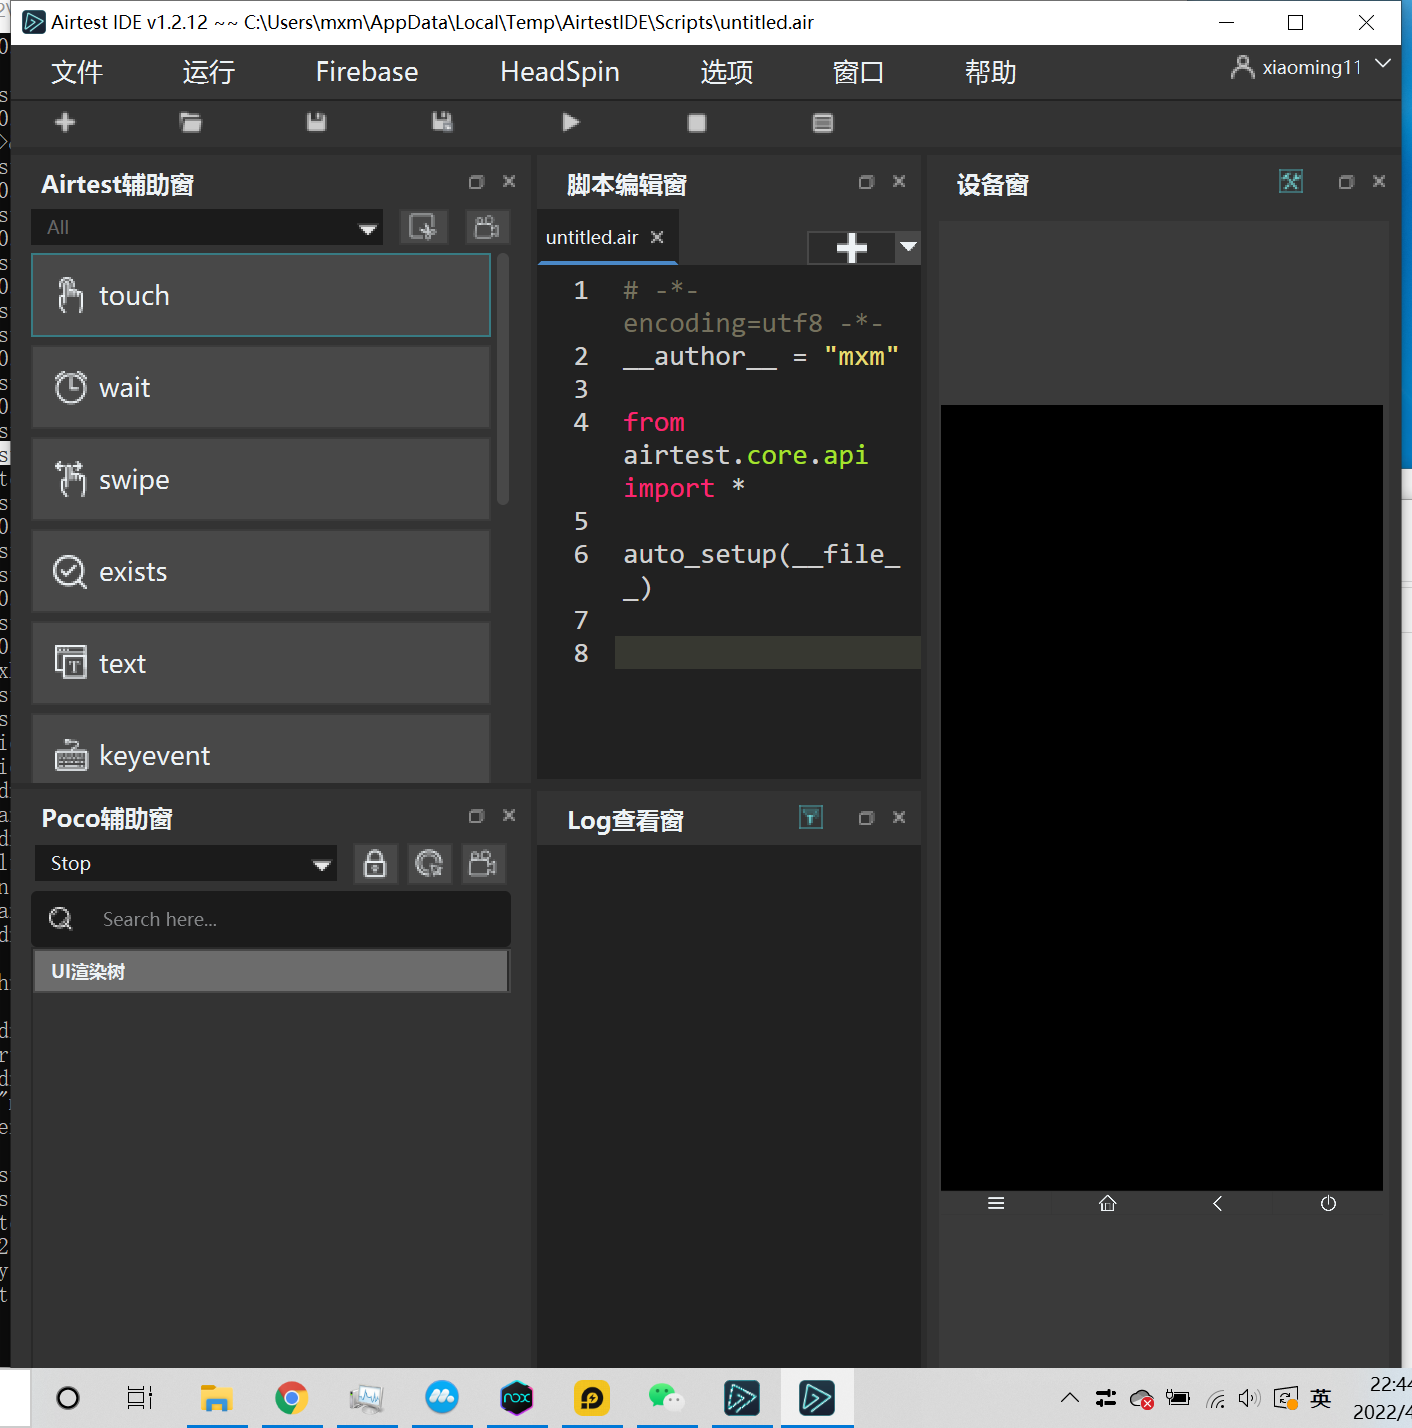Tap the device home button
Viewport: 1412px width, 1428px height.
[x=1107, y=1203]
